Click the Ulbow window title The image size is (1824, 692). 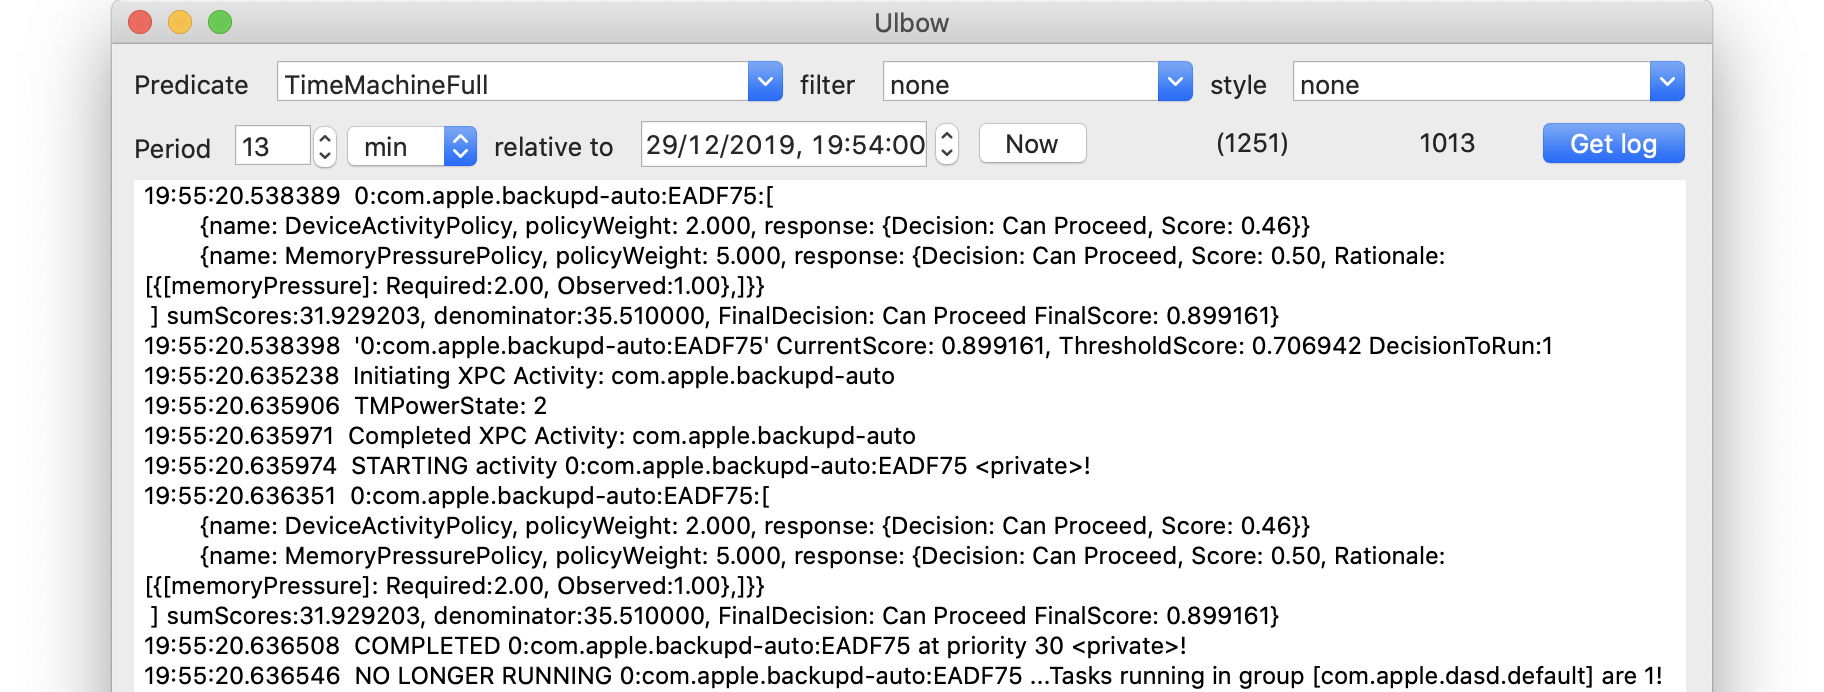tap(911, 22)
